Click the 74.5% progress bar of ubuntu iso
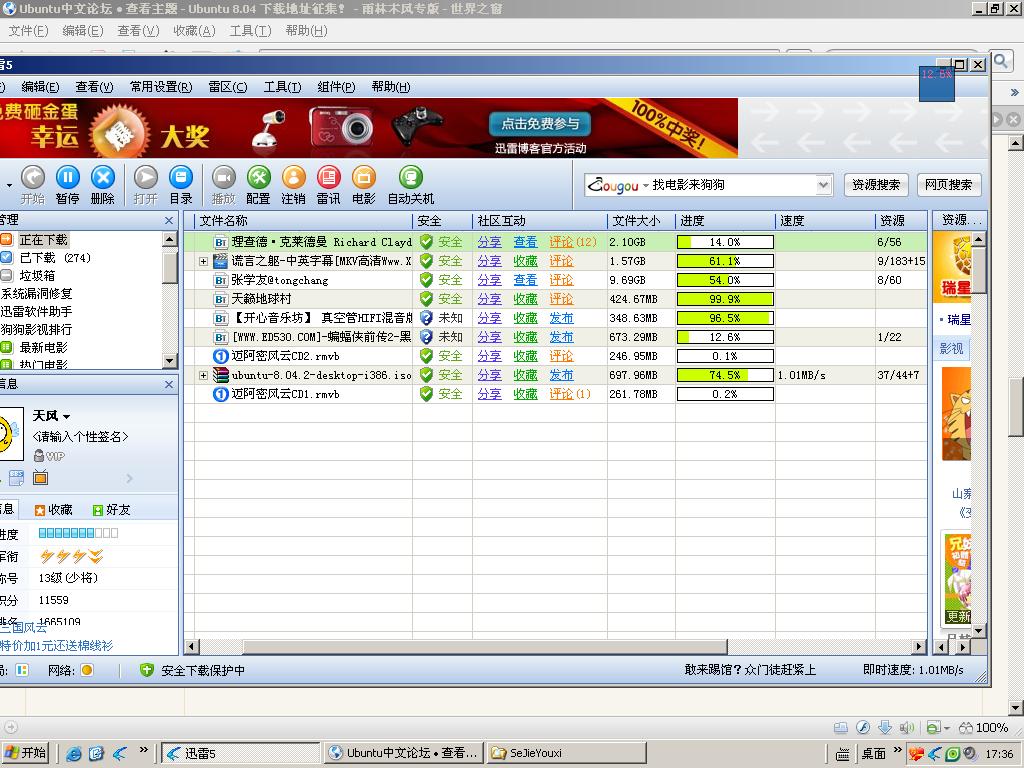1024x768 pixels. [725, 376]
